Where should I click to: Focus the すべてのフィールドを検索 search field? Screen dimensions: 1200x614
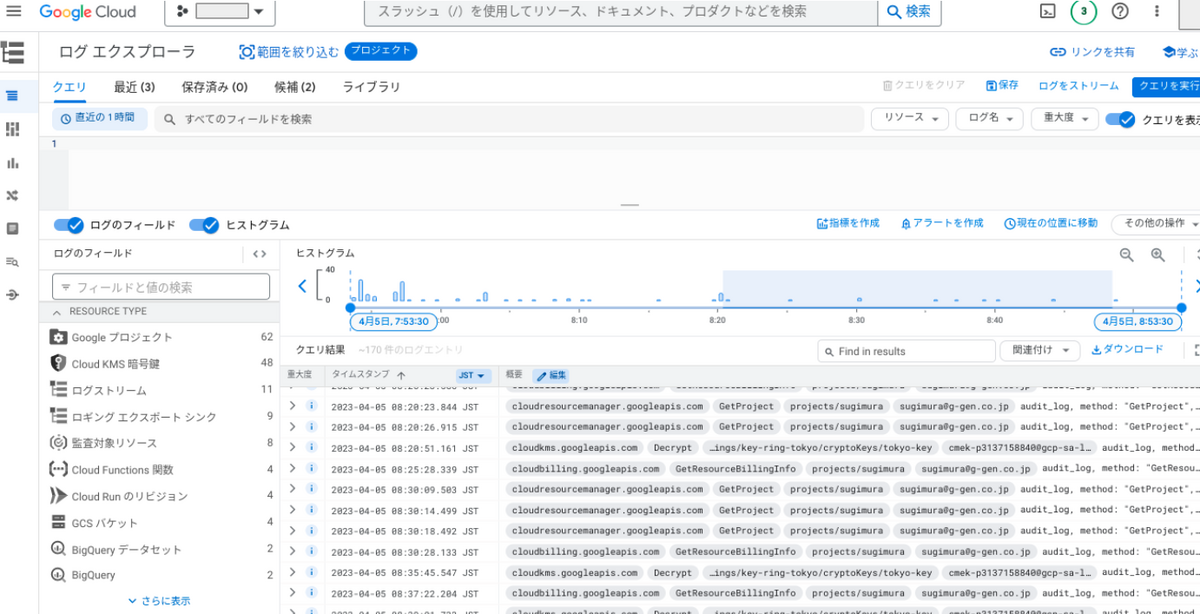click(x=509, y=119)
